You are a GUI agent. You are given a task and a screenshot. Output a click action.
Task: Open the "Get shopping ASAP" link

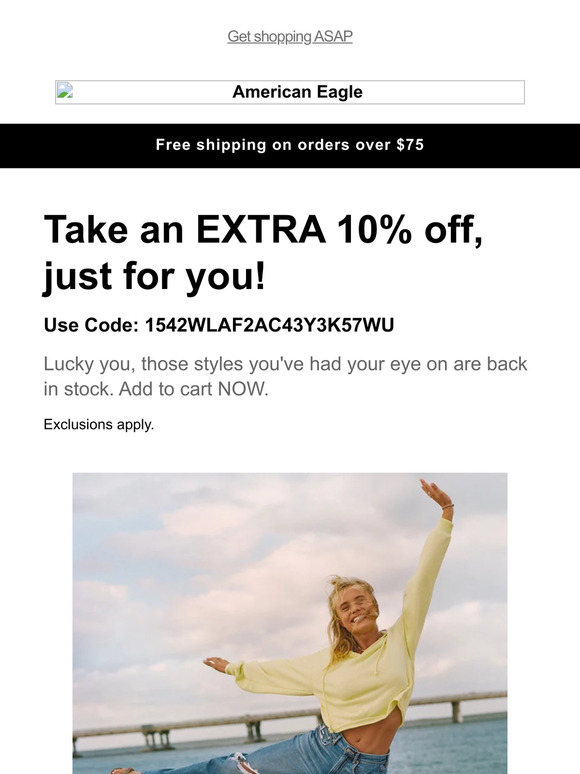[x=290, y=37]
